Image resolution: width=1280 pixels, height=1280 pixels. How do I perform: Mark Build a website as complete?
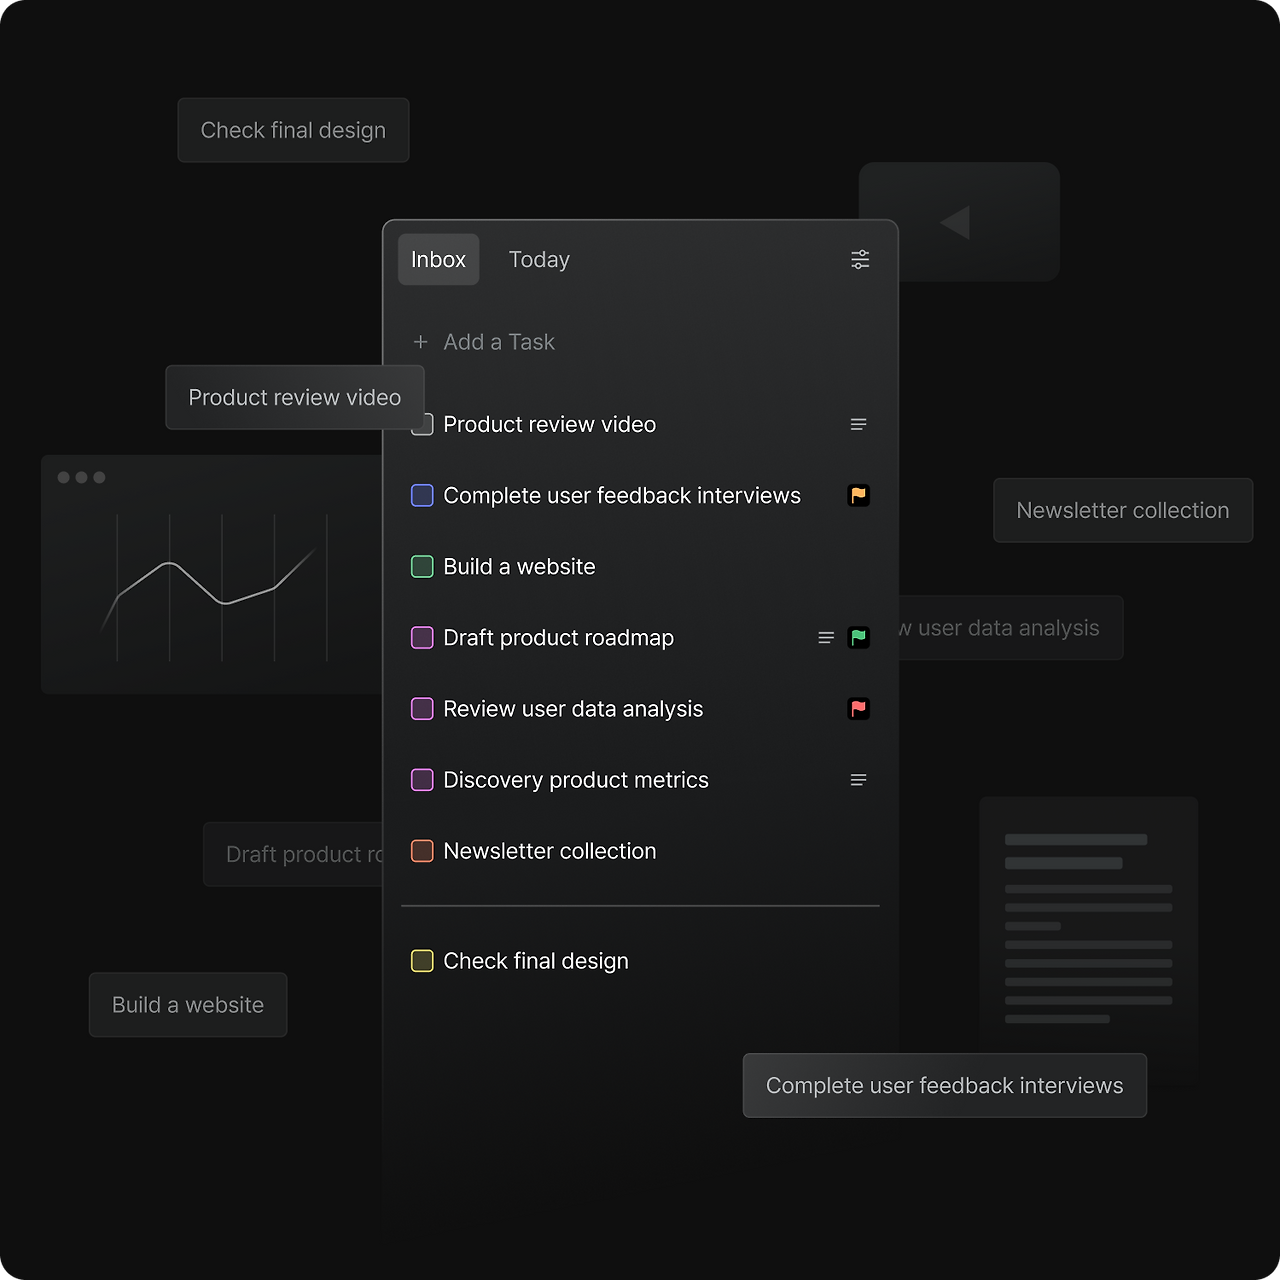(x=422, y=566)
